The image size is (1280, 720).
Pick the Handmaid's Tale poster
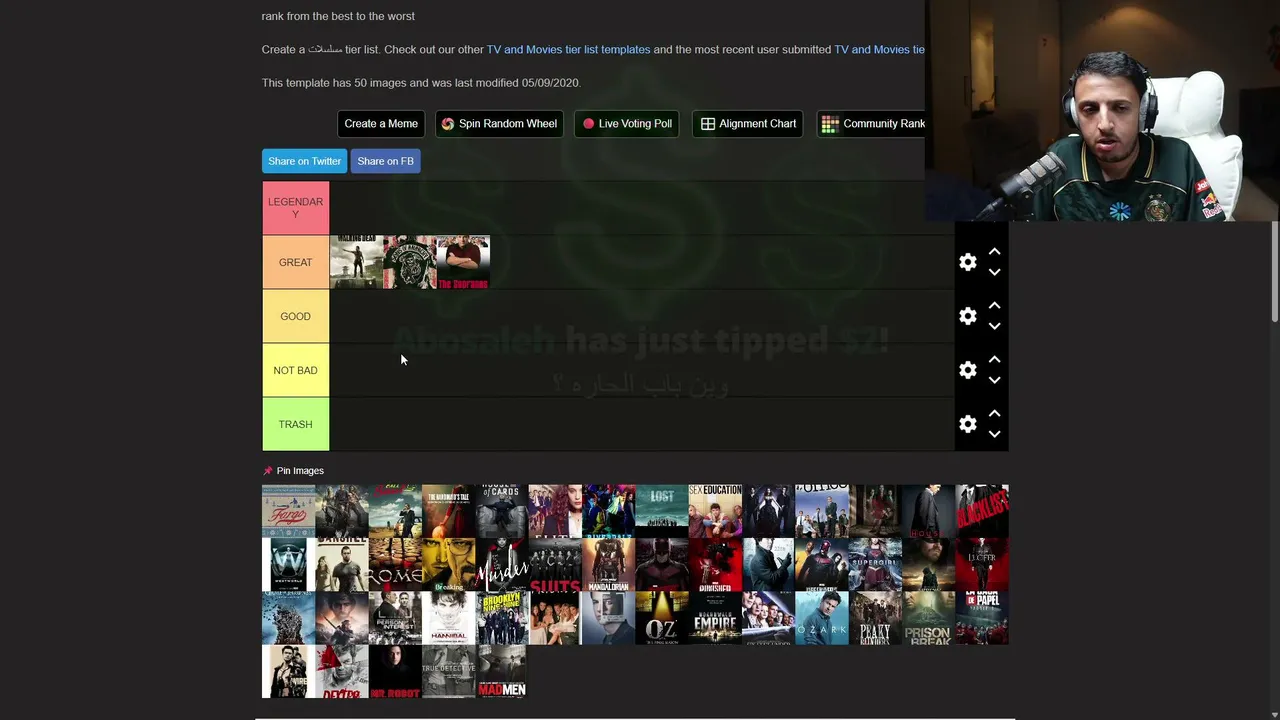pyautogui.click(x=448, y=511)
